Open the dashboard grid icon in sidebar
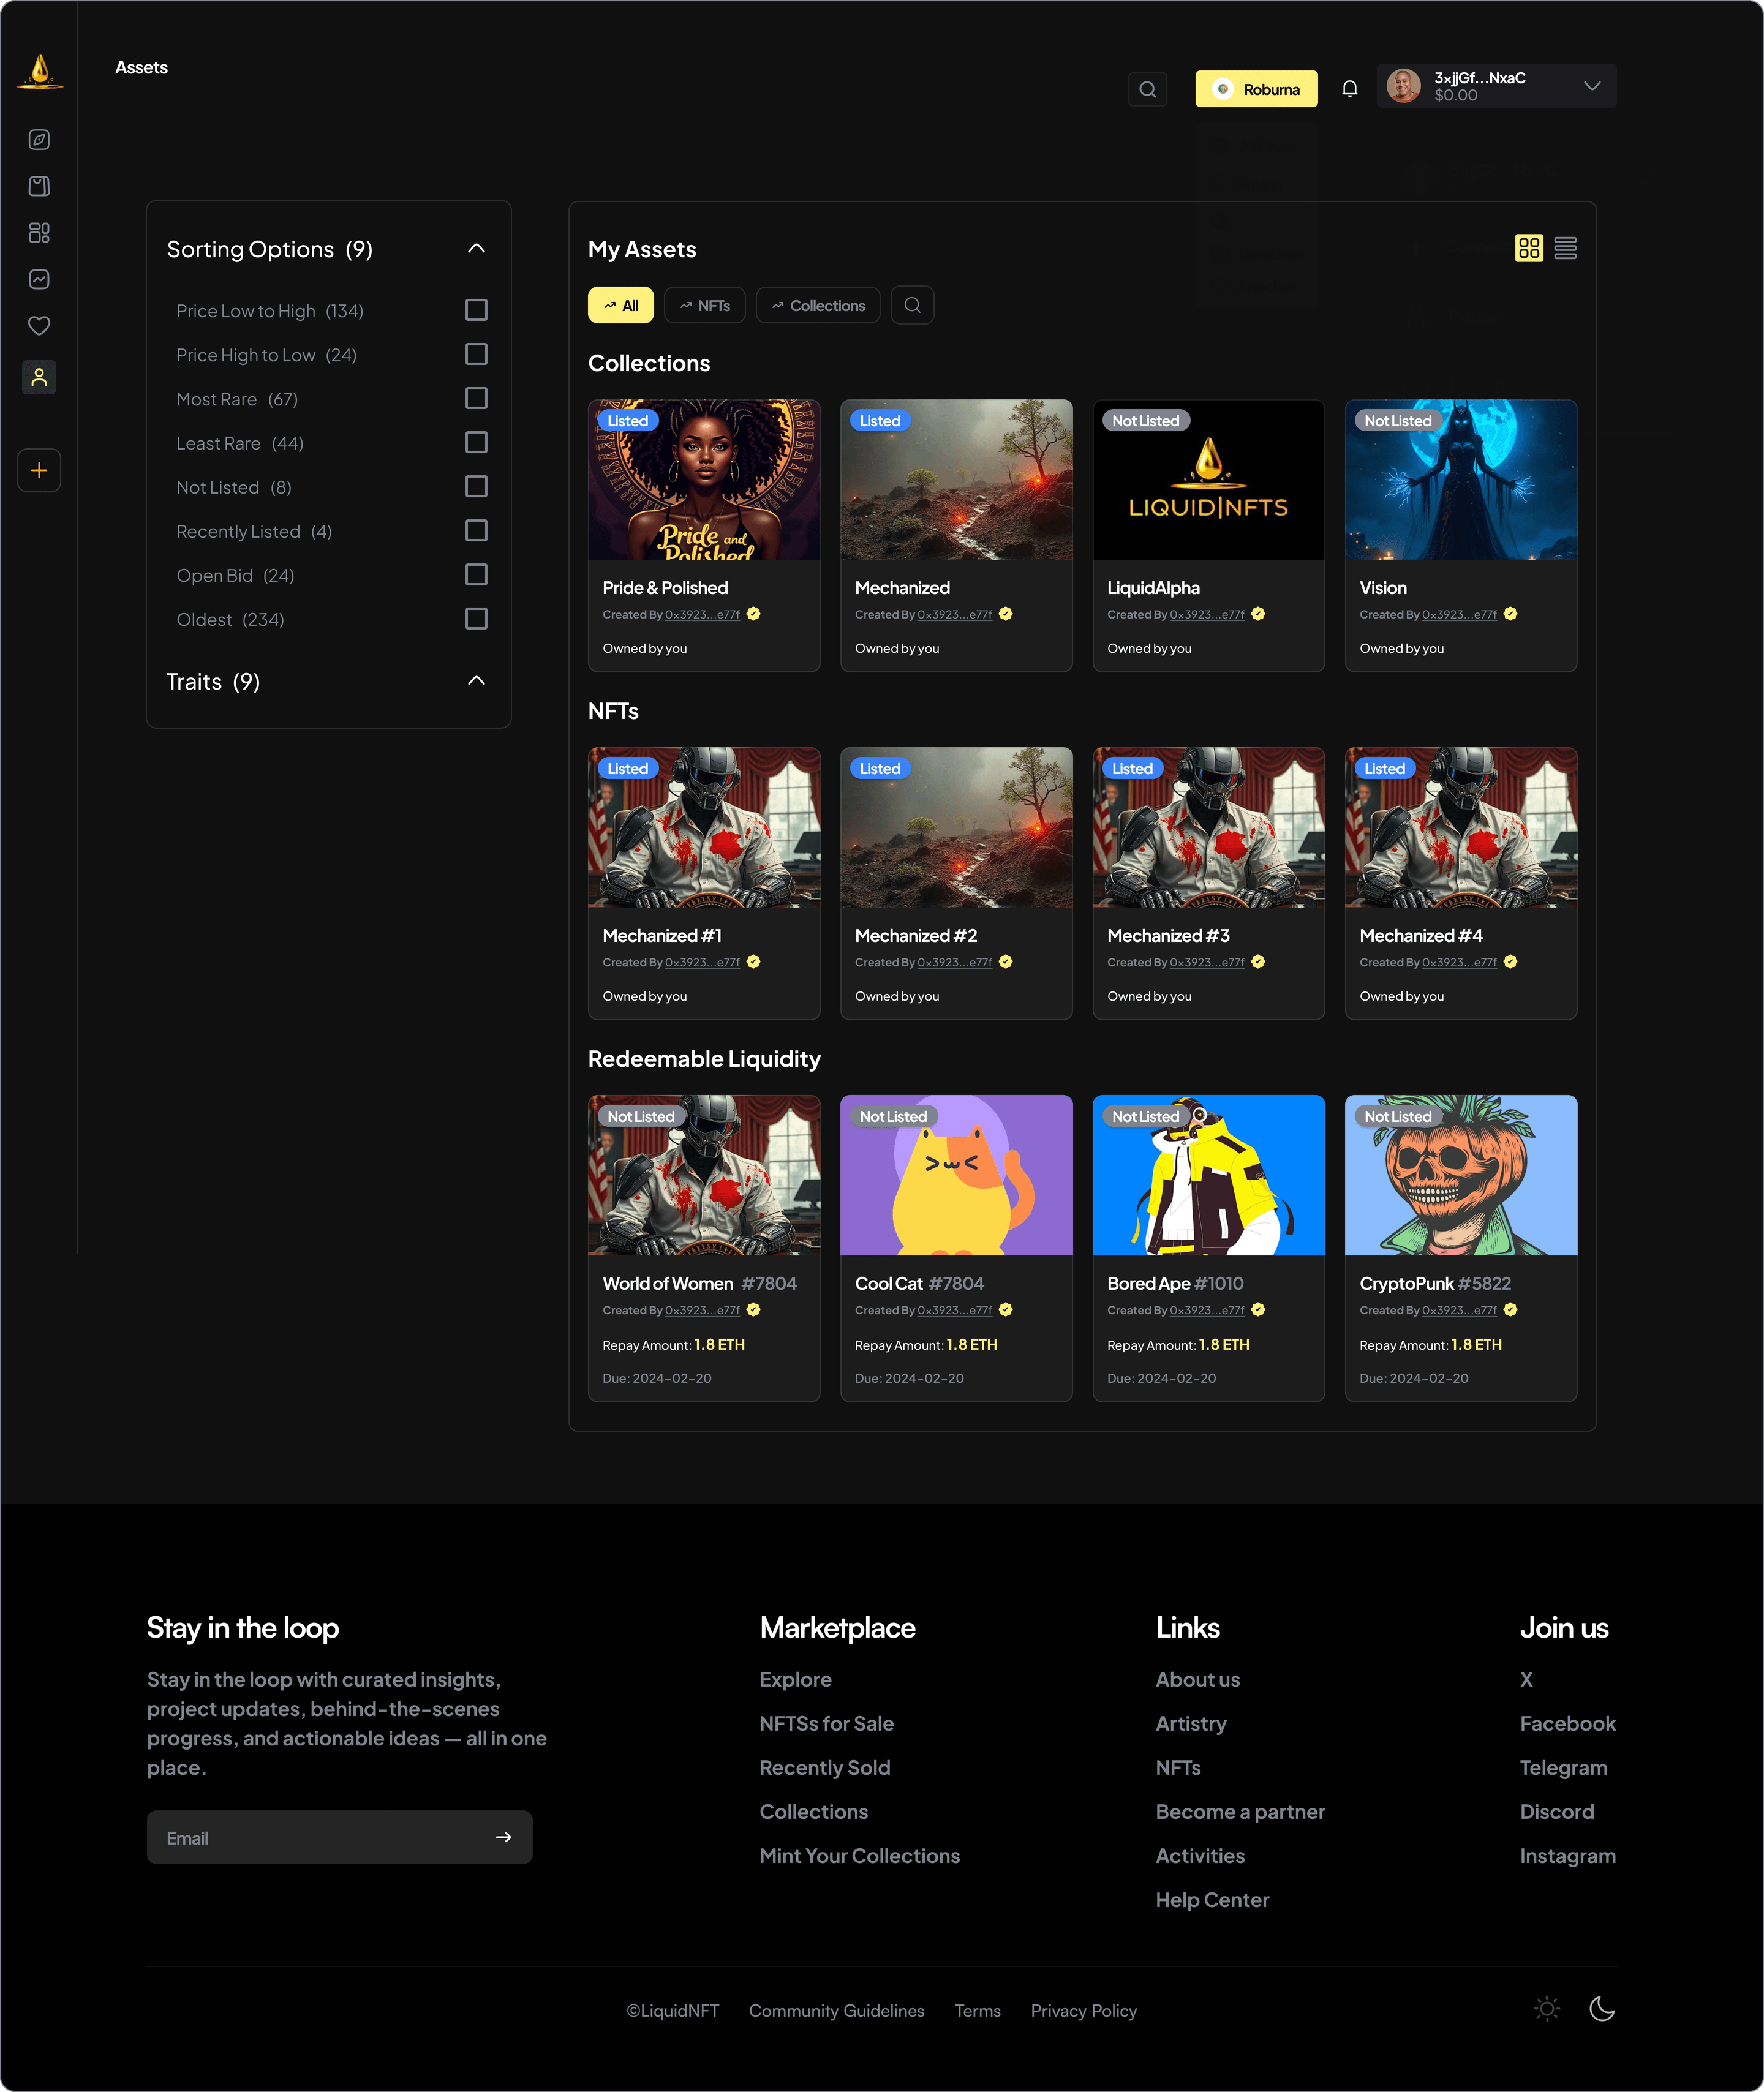Image resolution: width=1764 pixels, height=2092 pixels. point(39,233)
